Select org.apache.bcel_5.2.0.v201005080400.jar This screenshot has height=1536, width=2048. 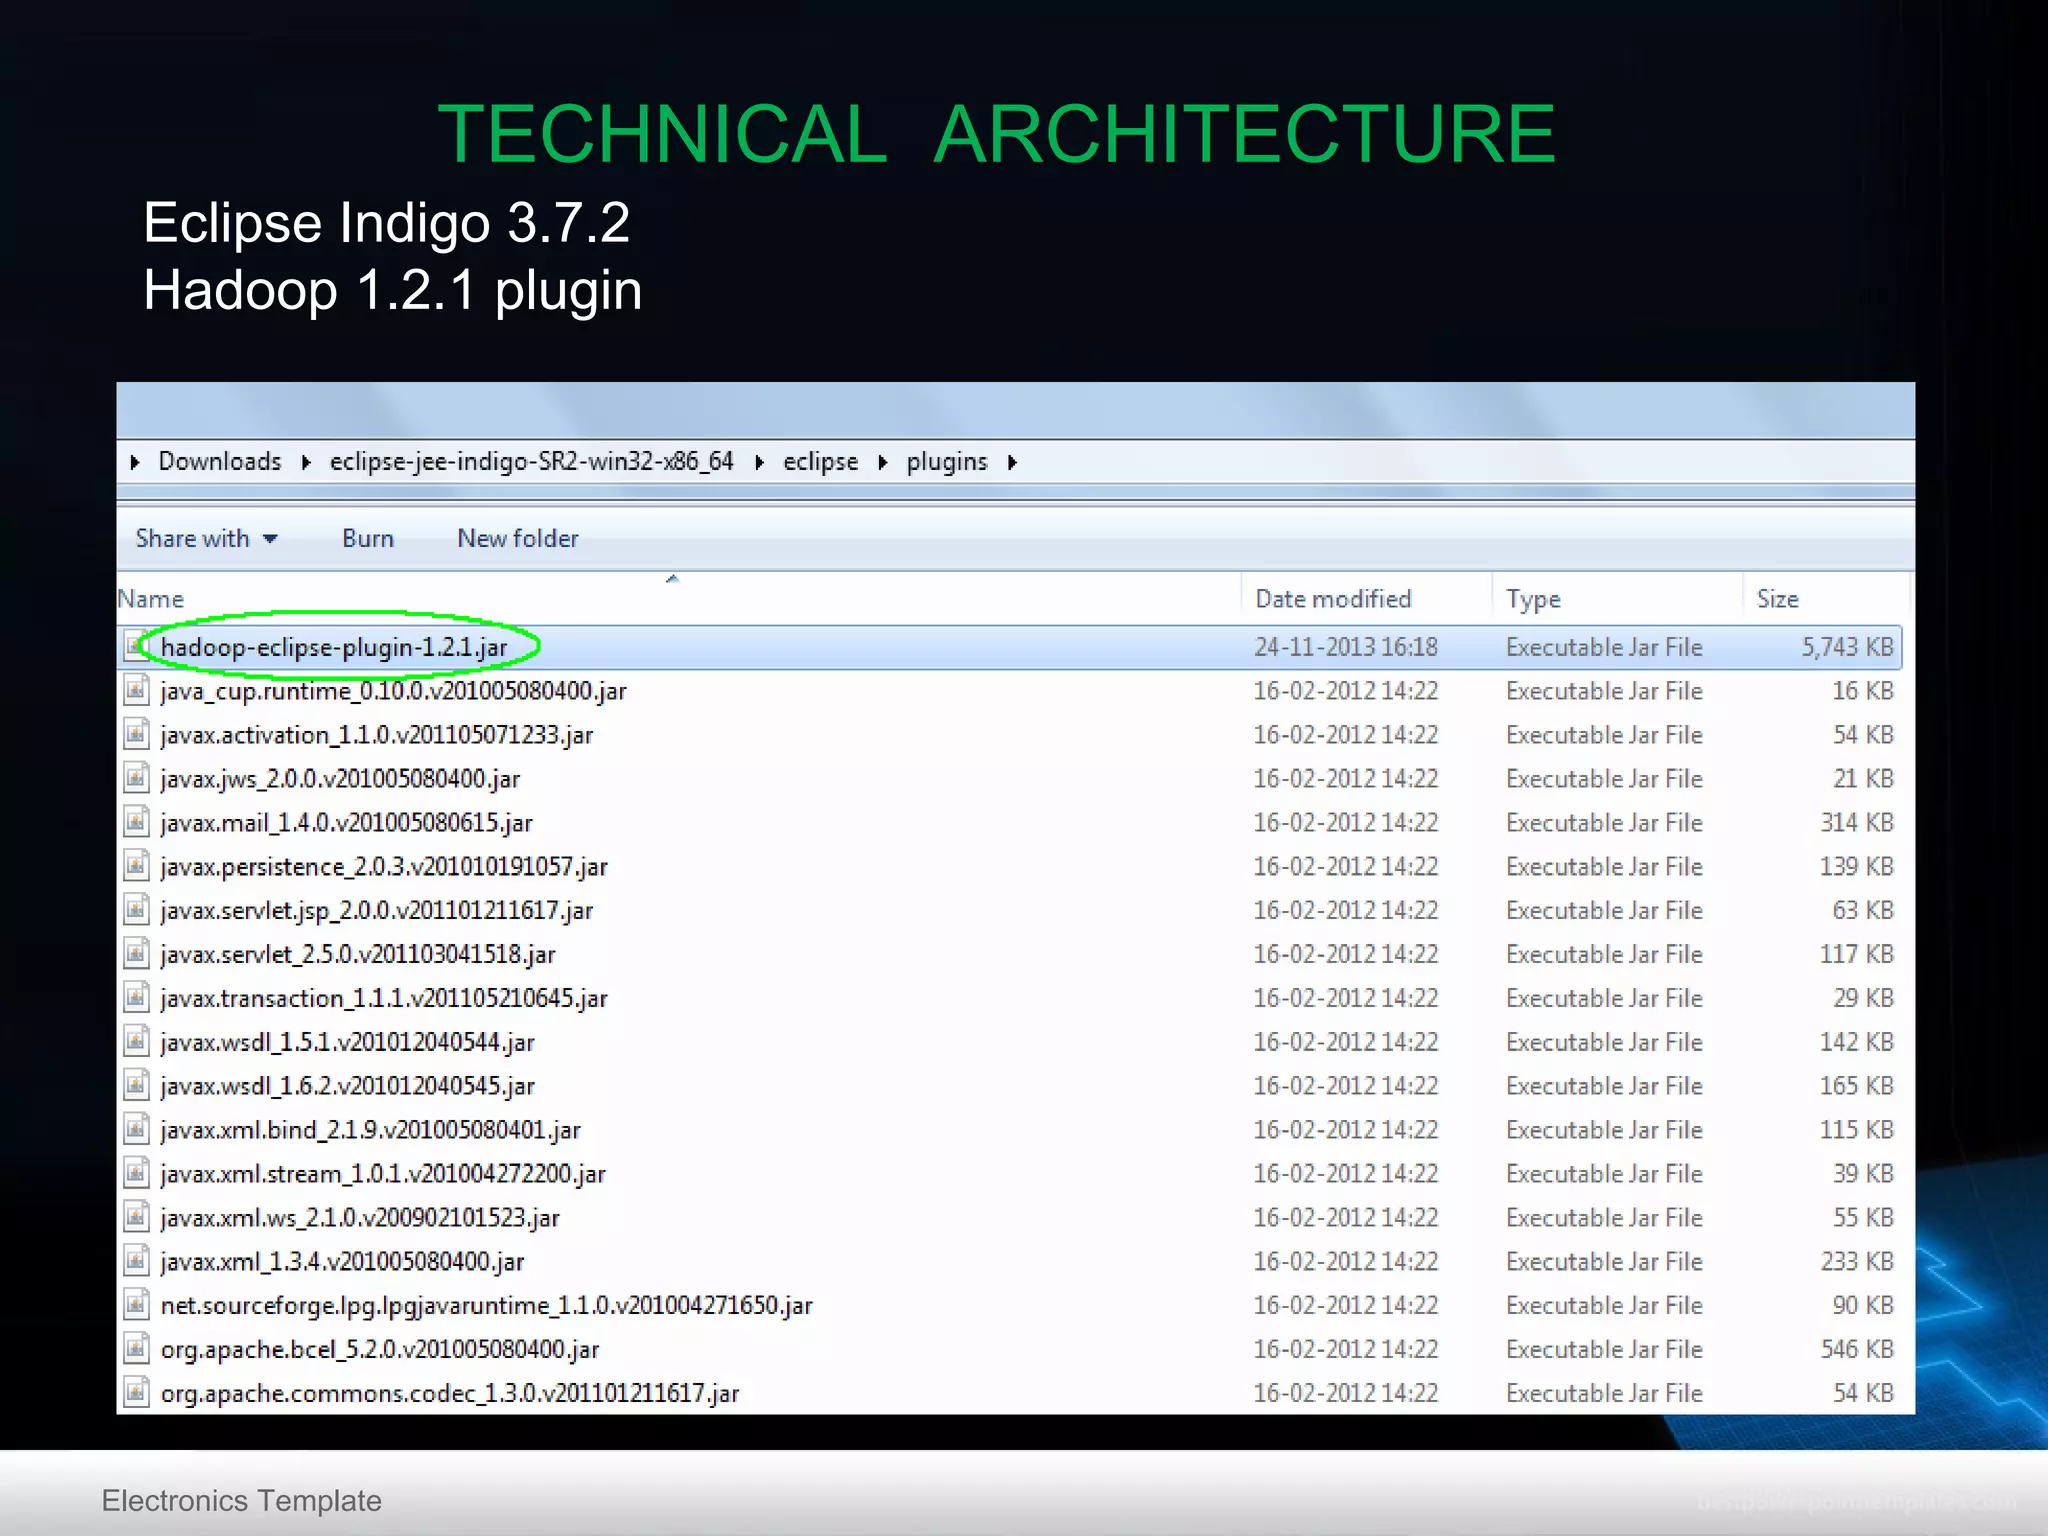(x=380, y=1350)
